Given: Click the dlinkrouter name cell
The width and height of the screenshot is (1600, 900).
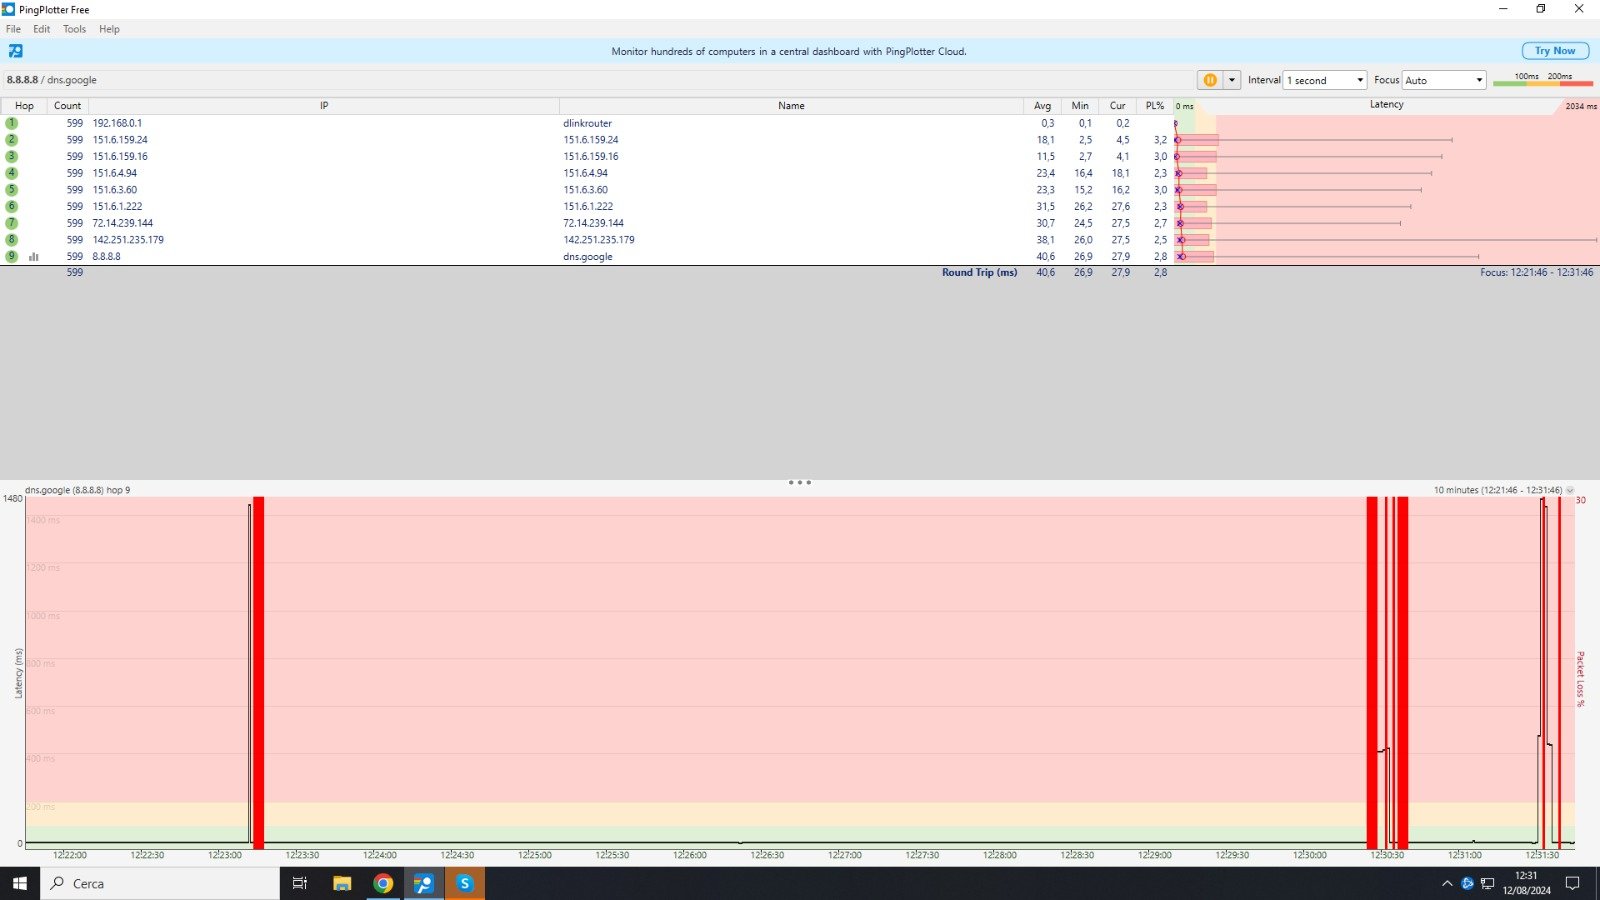Looking at the screenshot, I should [x=587, y=123].
